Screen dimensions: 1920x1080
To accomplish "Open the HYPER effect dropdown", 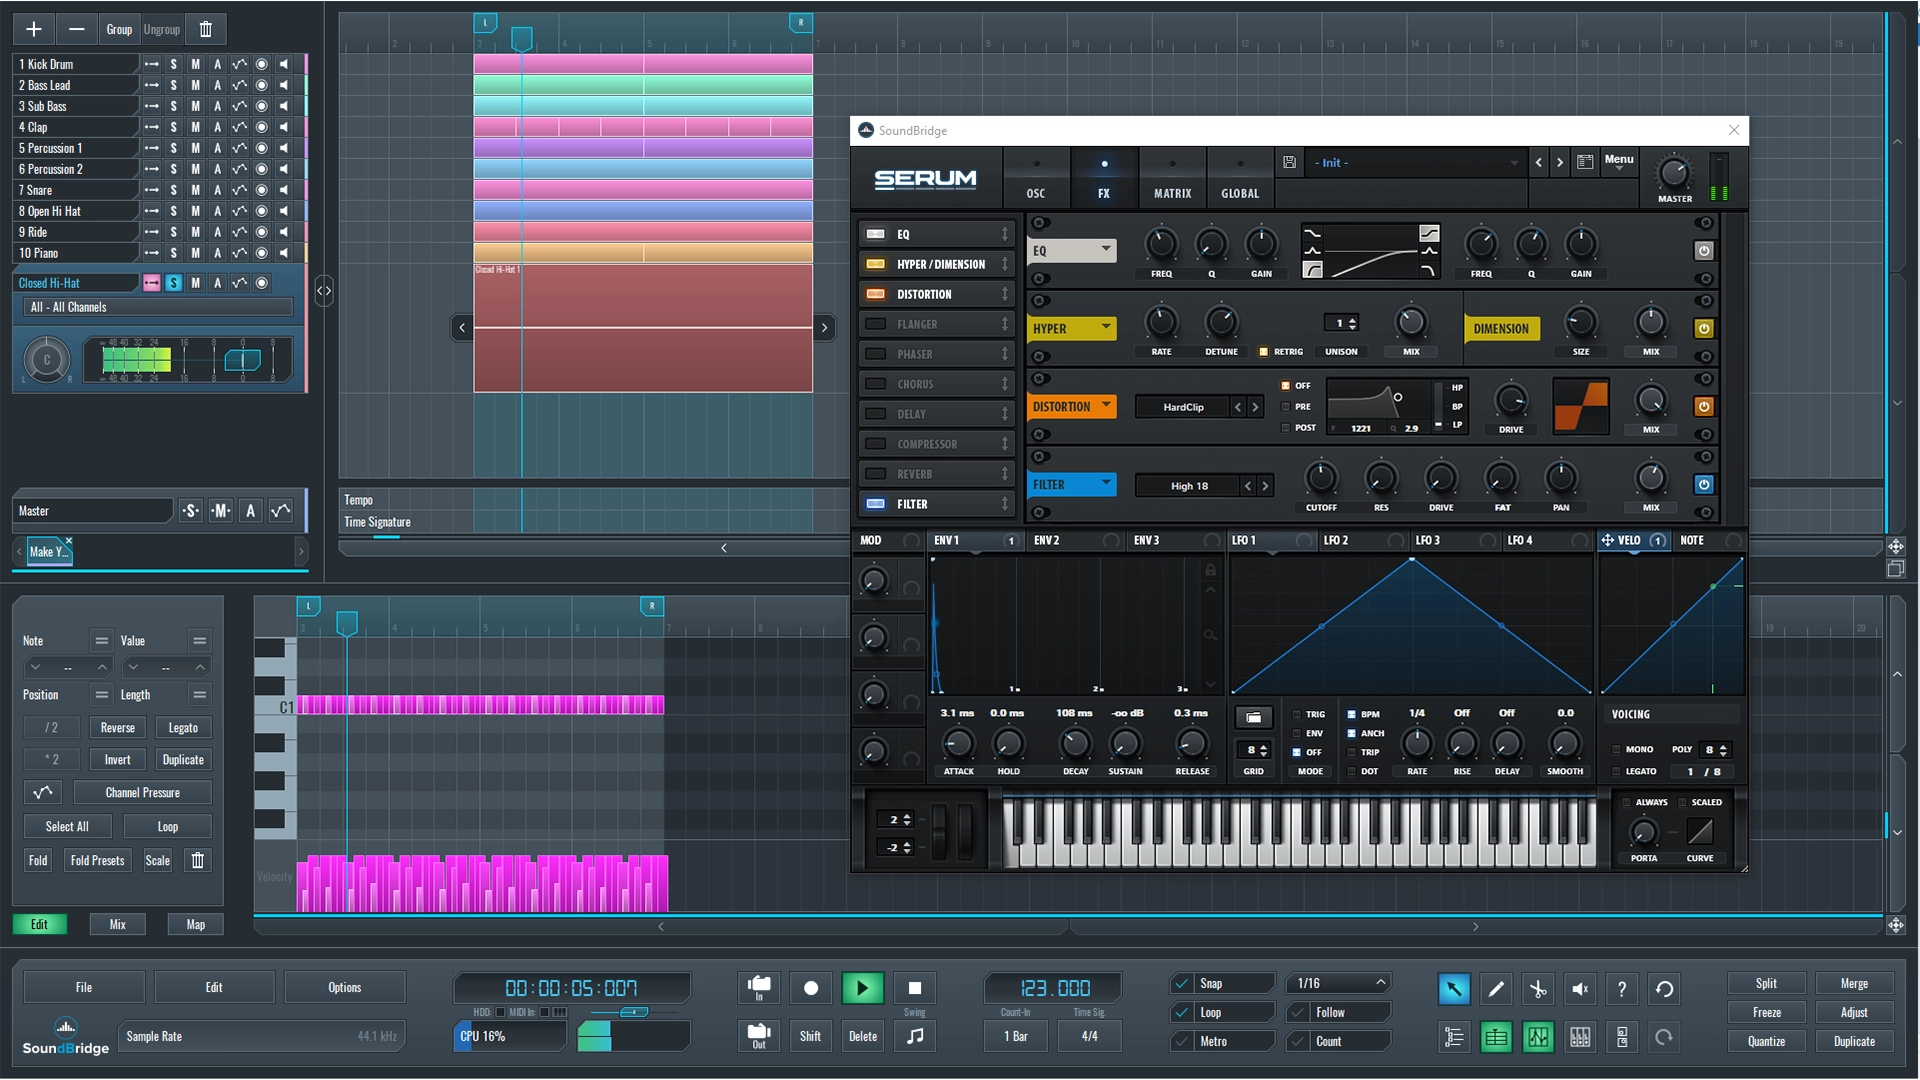I will (x=1072, y=328).
